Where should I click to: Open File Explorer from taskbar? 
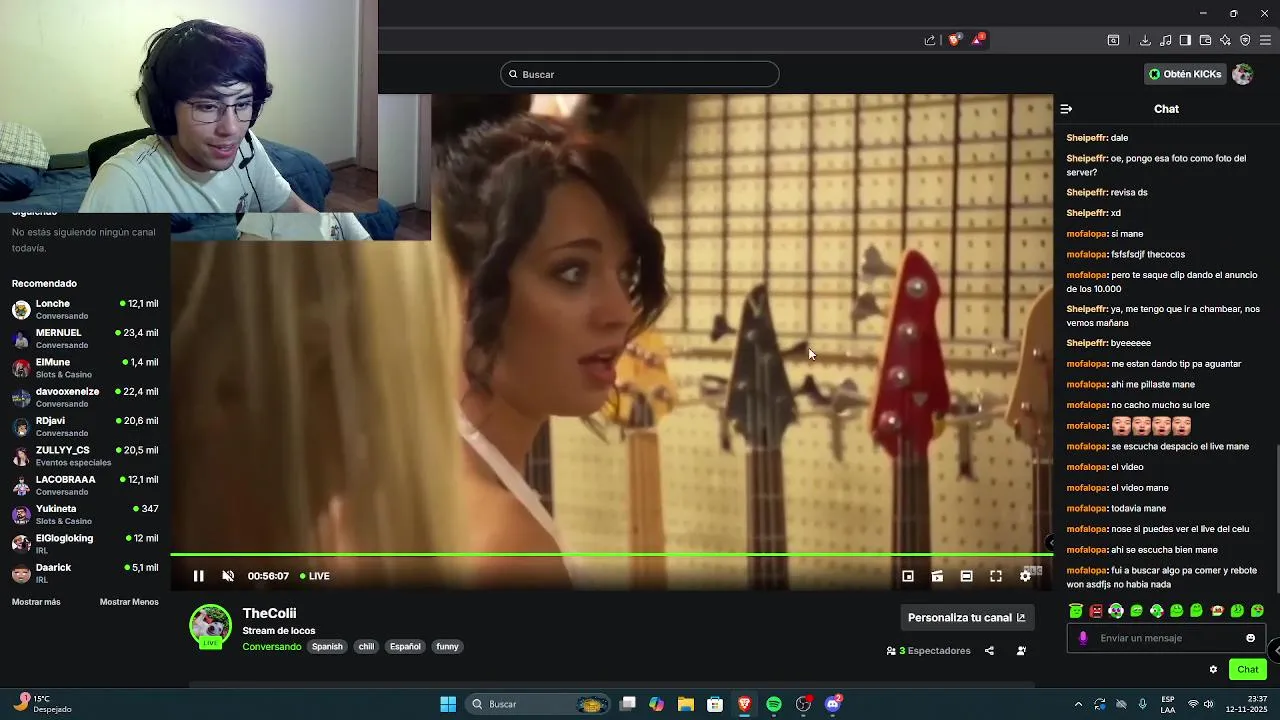click(686, 704)
